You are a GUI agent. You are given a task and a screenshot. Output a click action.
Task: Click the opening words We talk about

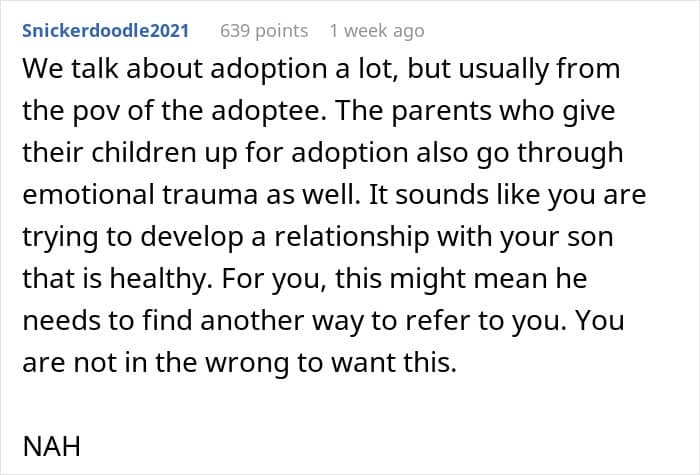pos(113,69)
